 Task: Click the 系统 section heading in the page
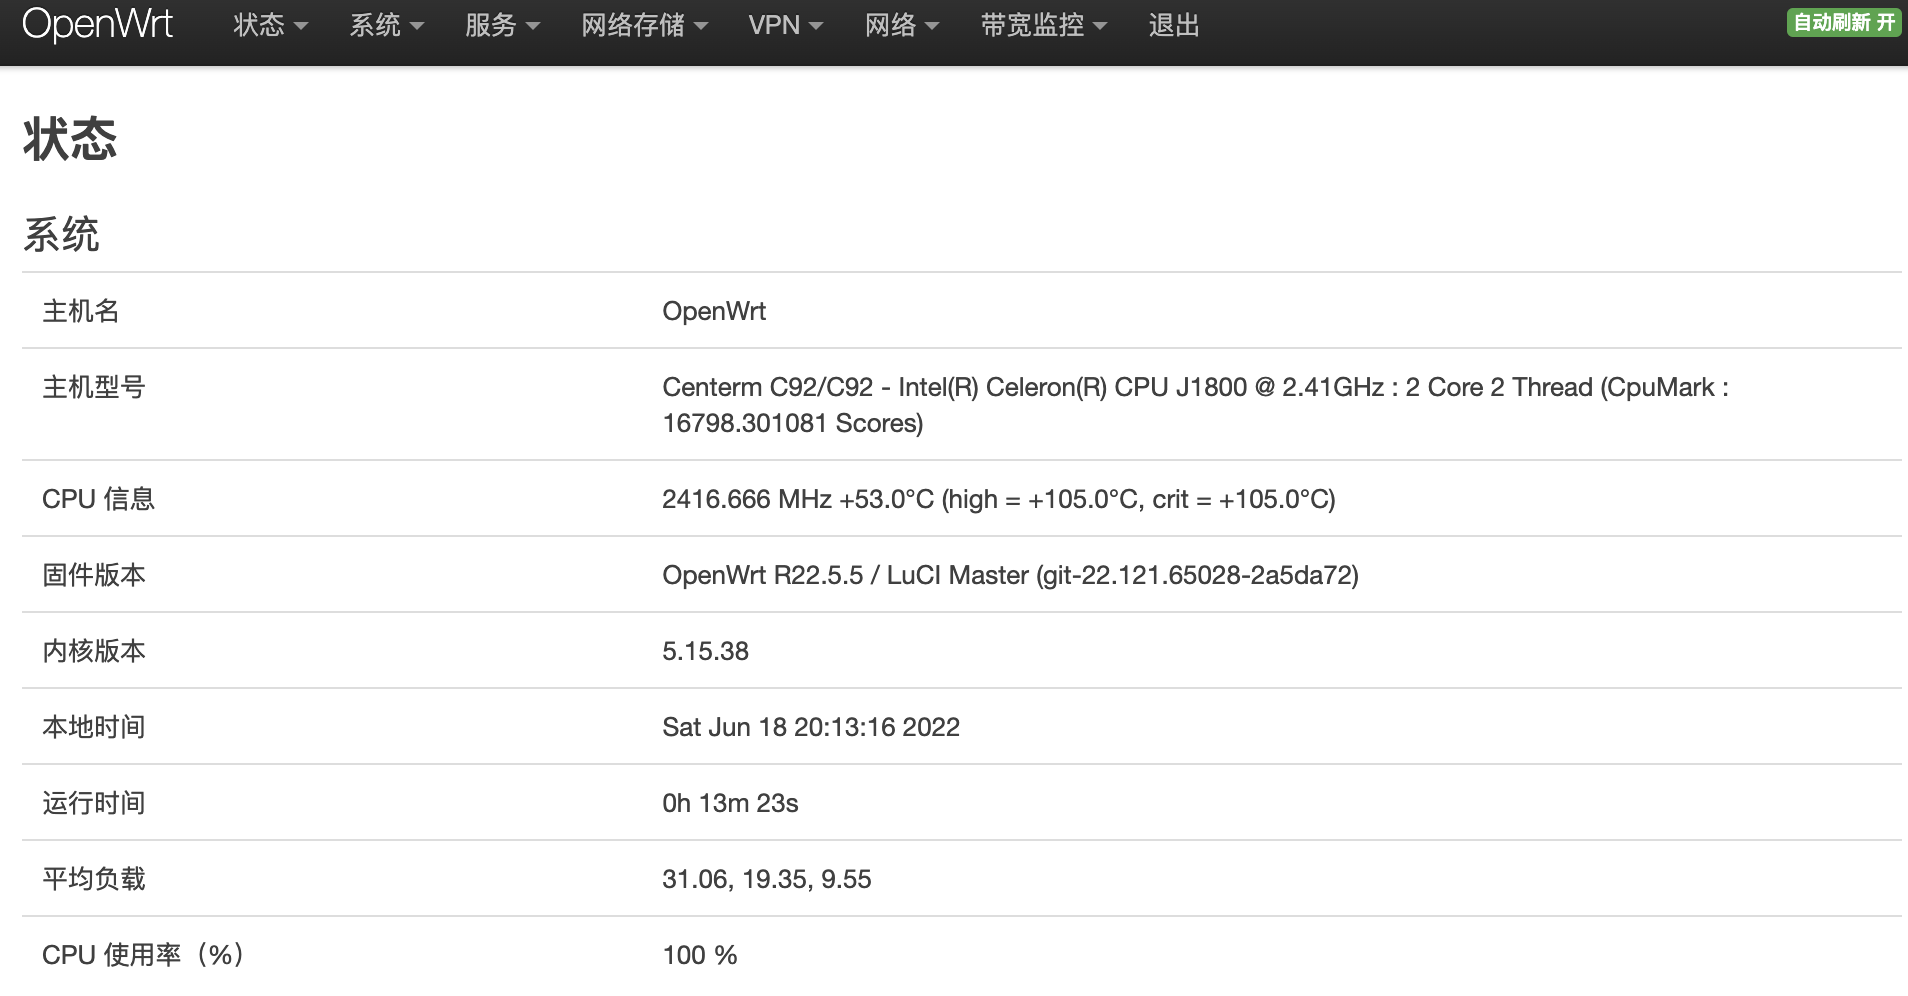pyautogui.click(x=61, y=235)
